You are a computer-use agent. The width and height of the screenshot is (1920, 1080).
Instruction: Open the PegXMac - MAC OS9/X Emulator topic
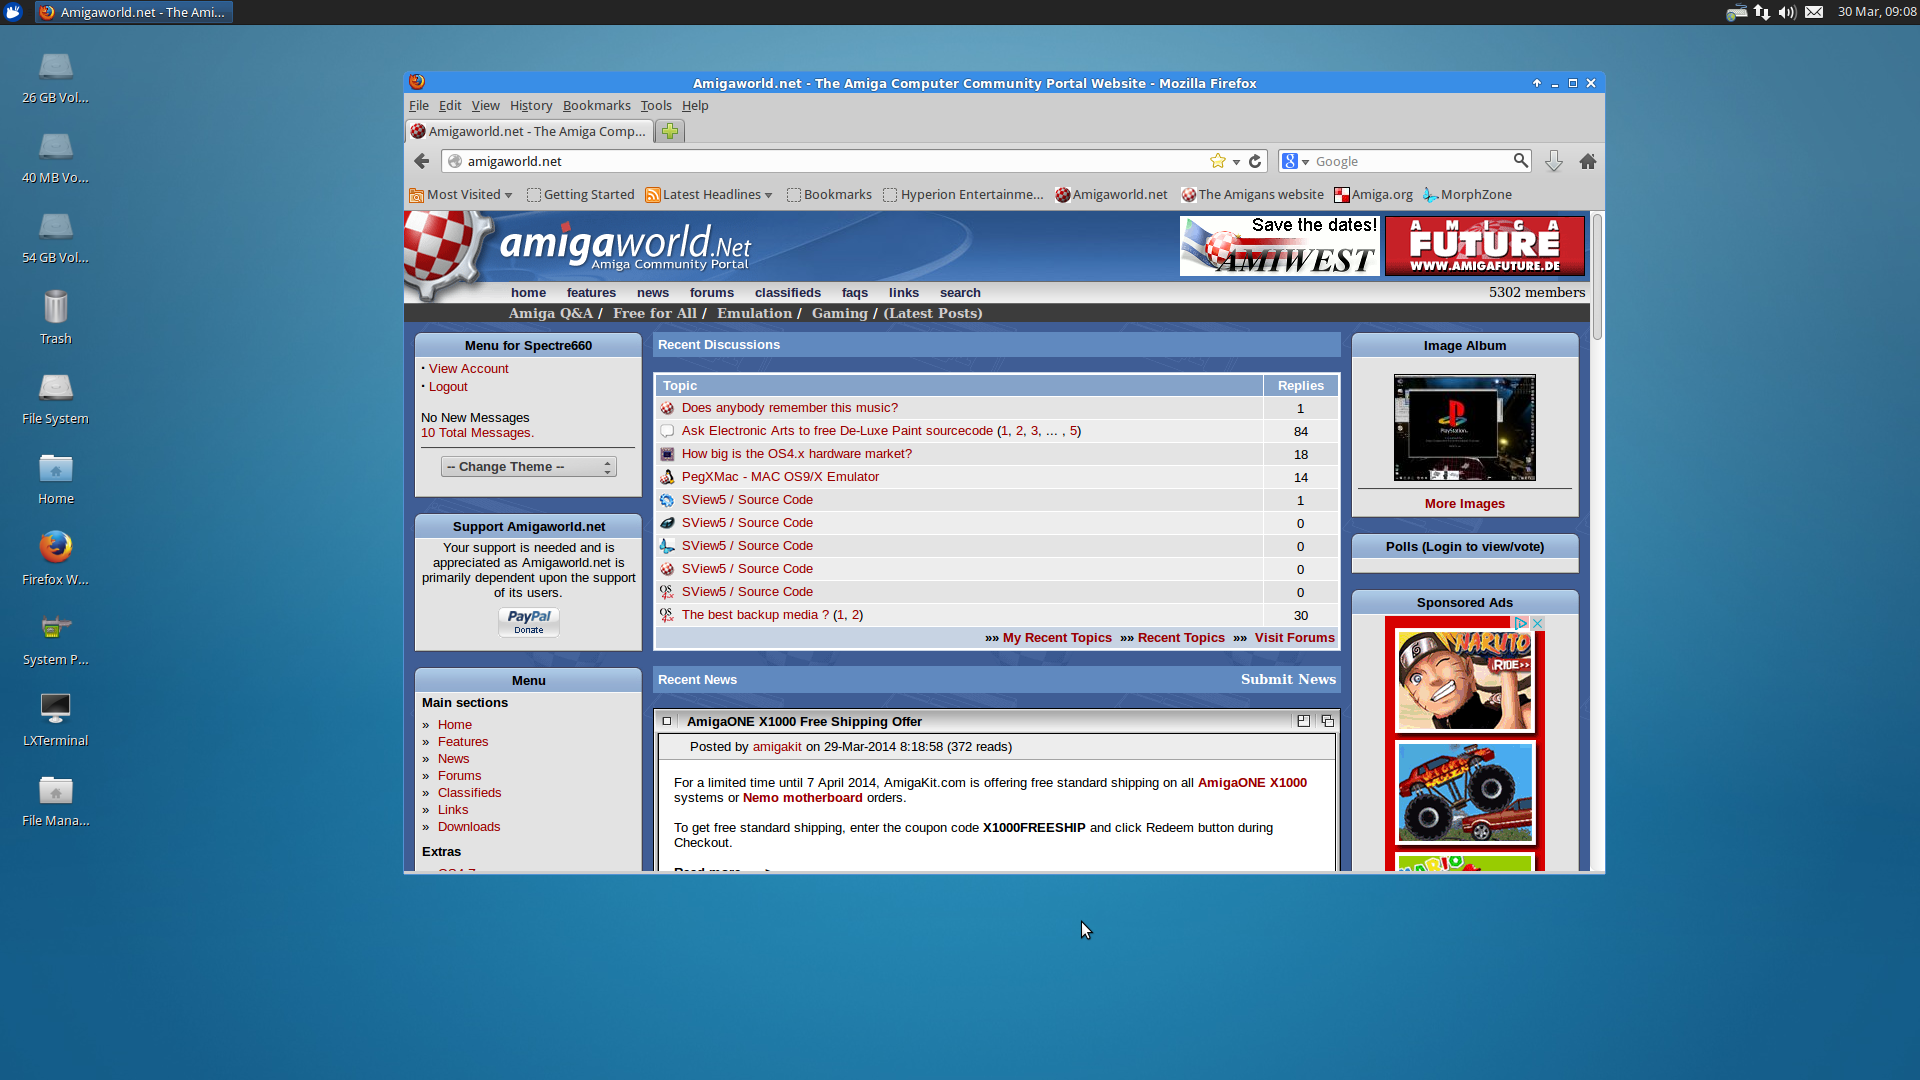780,477
